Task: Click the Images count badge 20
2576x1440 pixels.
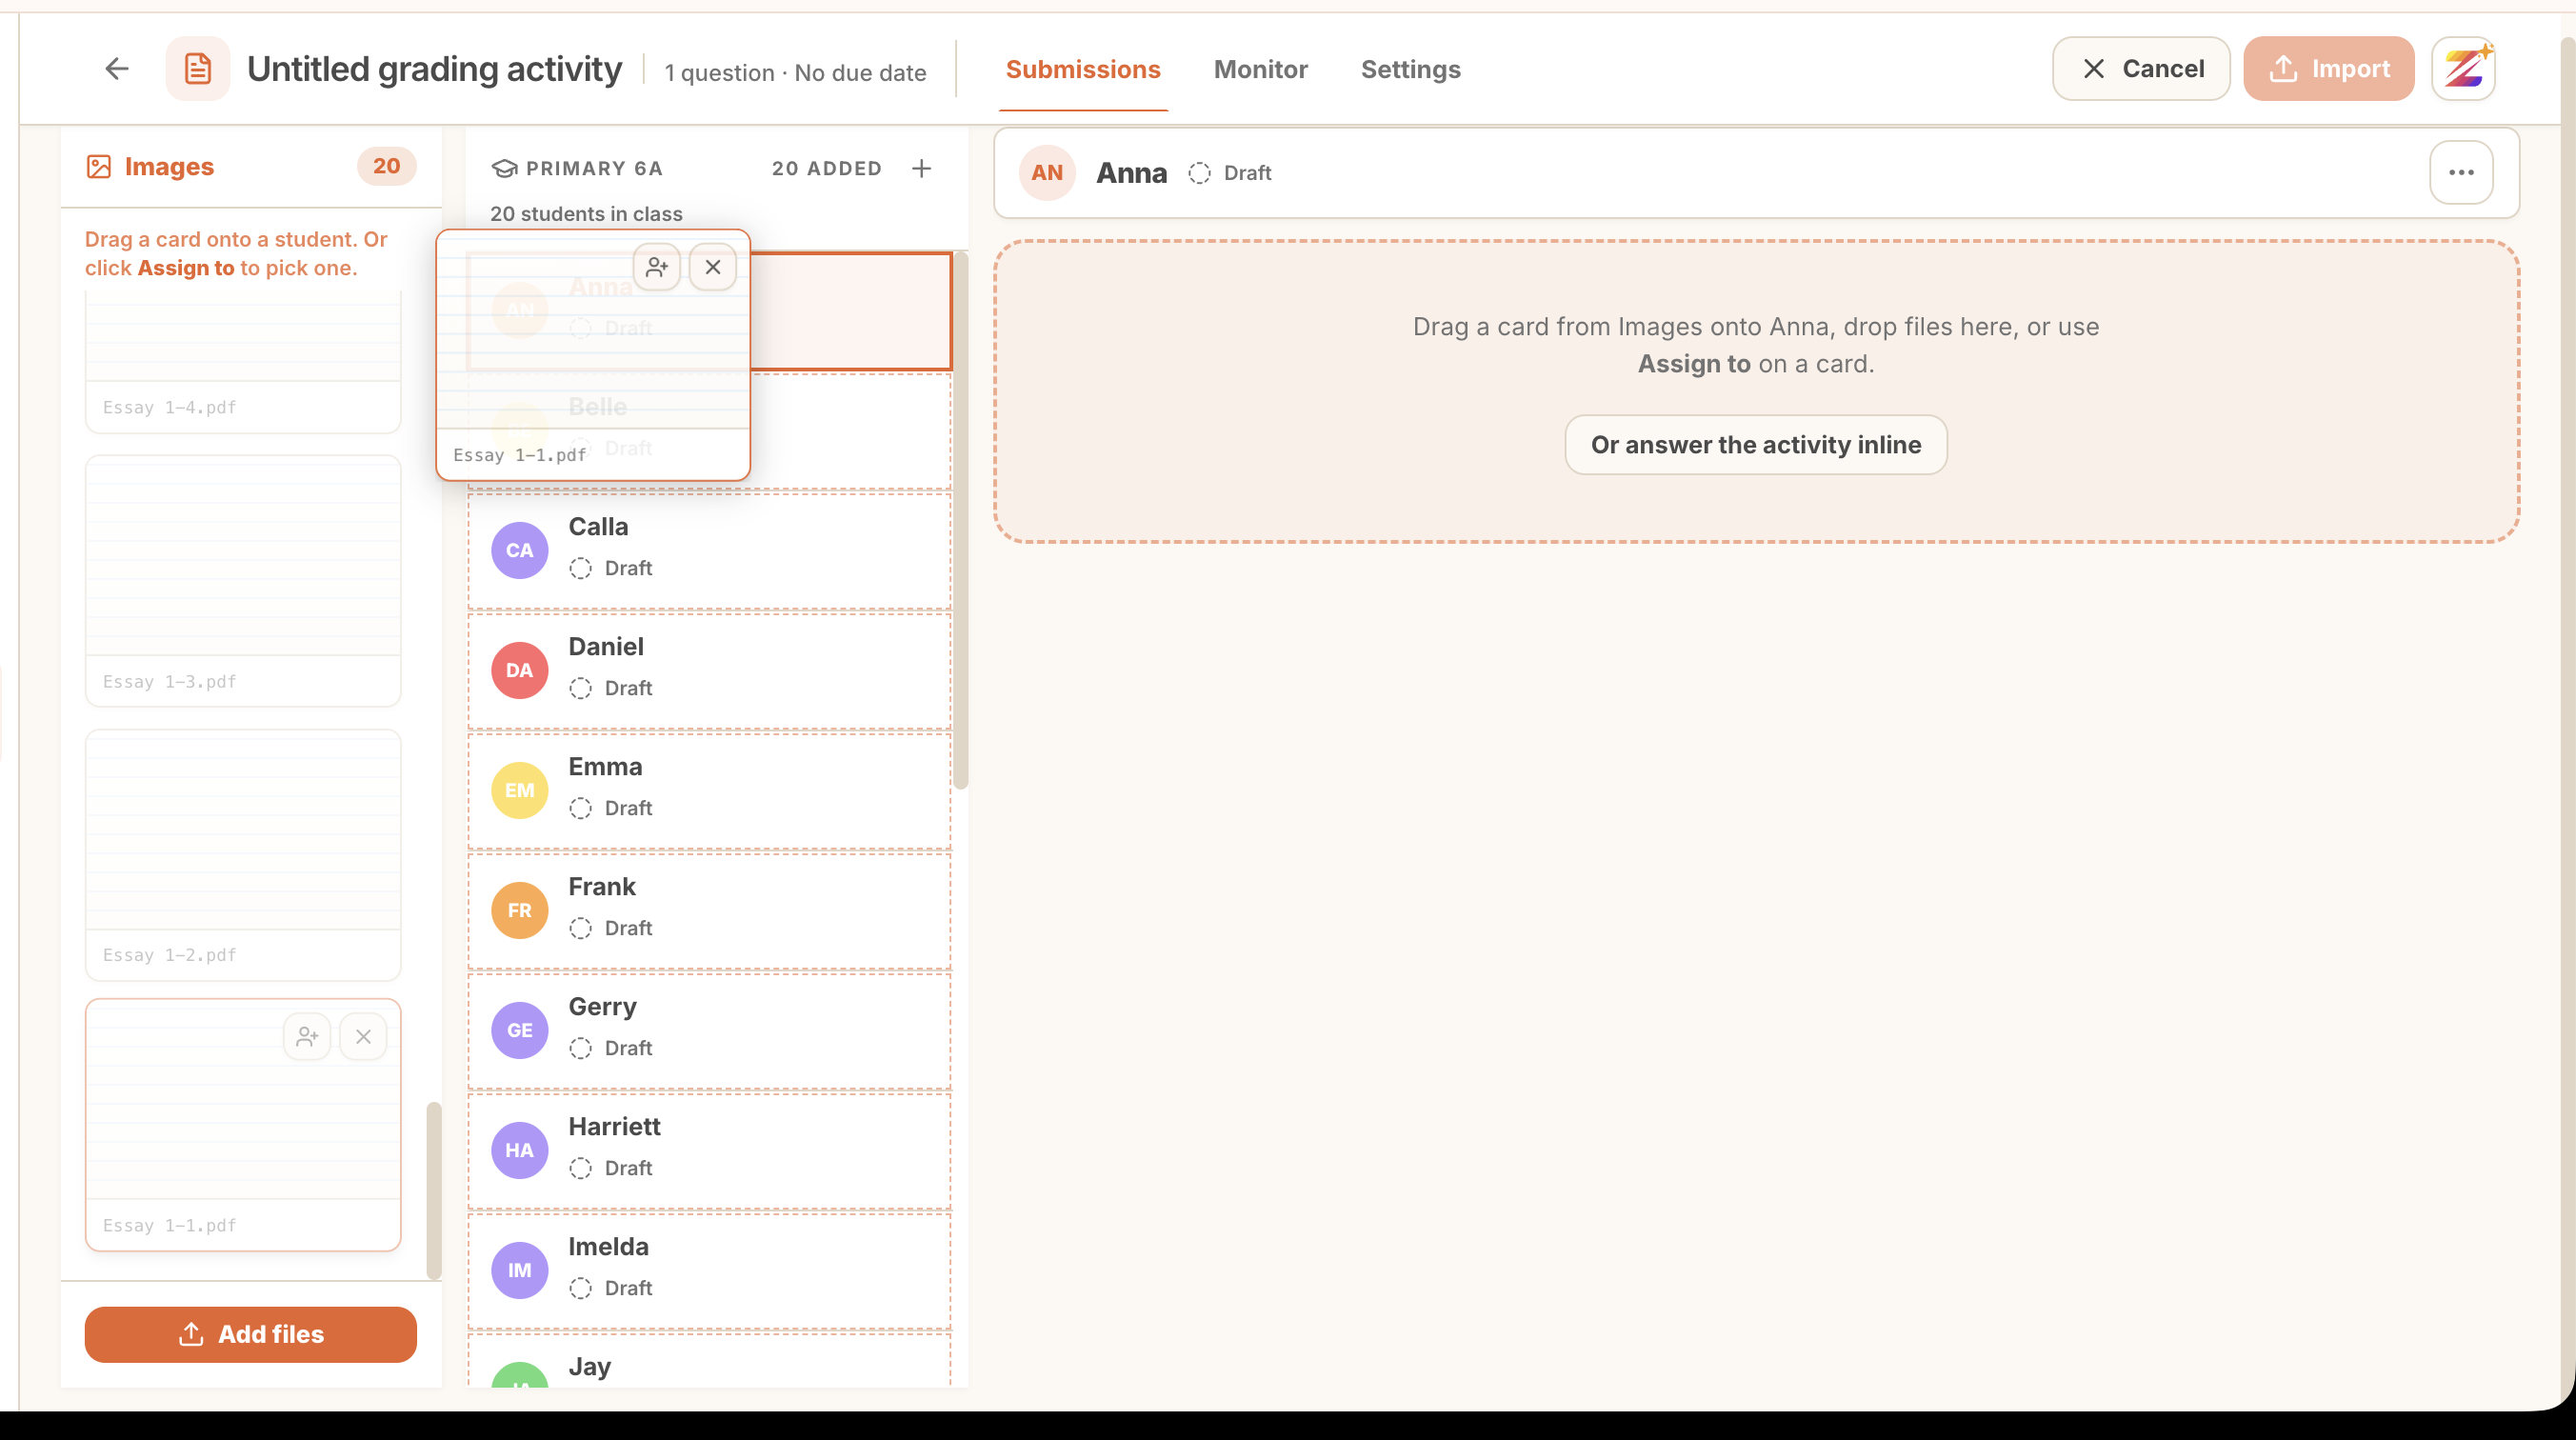Action: point(386,166)
